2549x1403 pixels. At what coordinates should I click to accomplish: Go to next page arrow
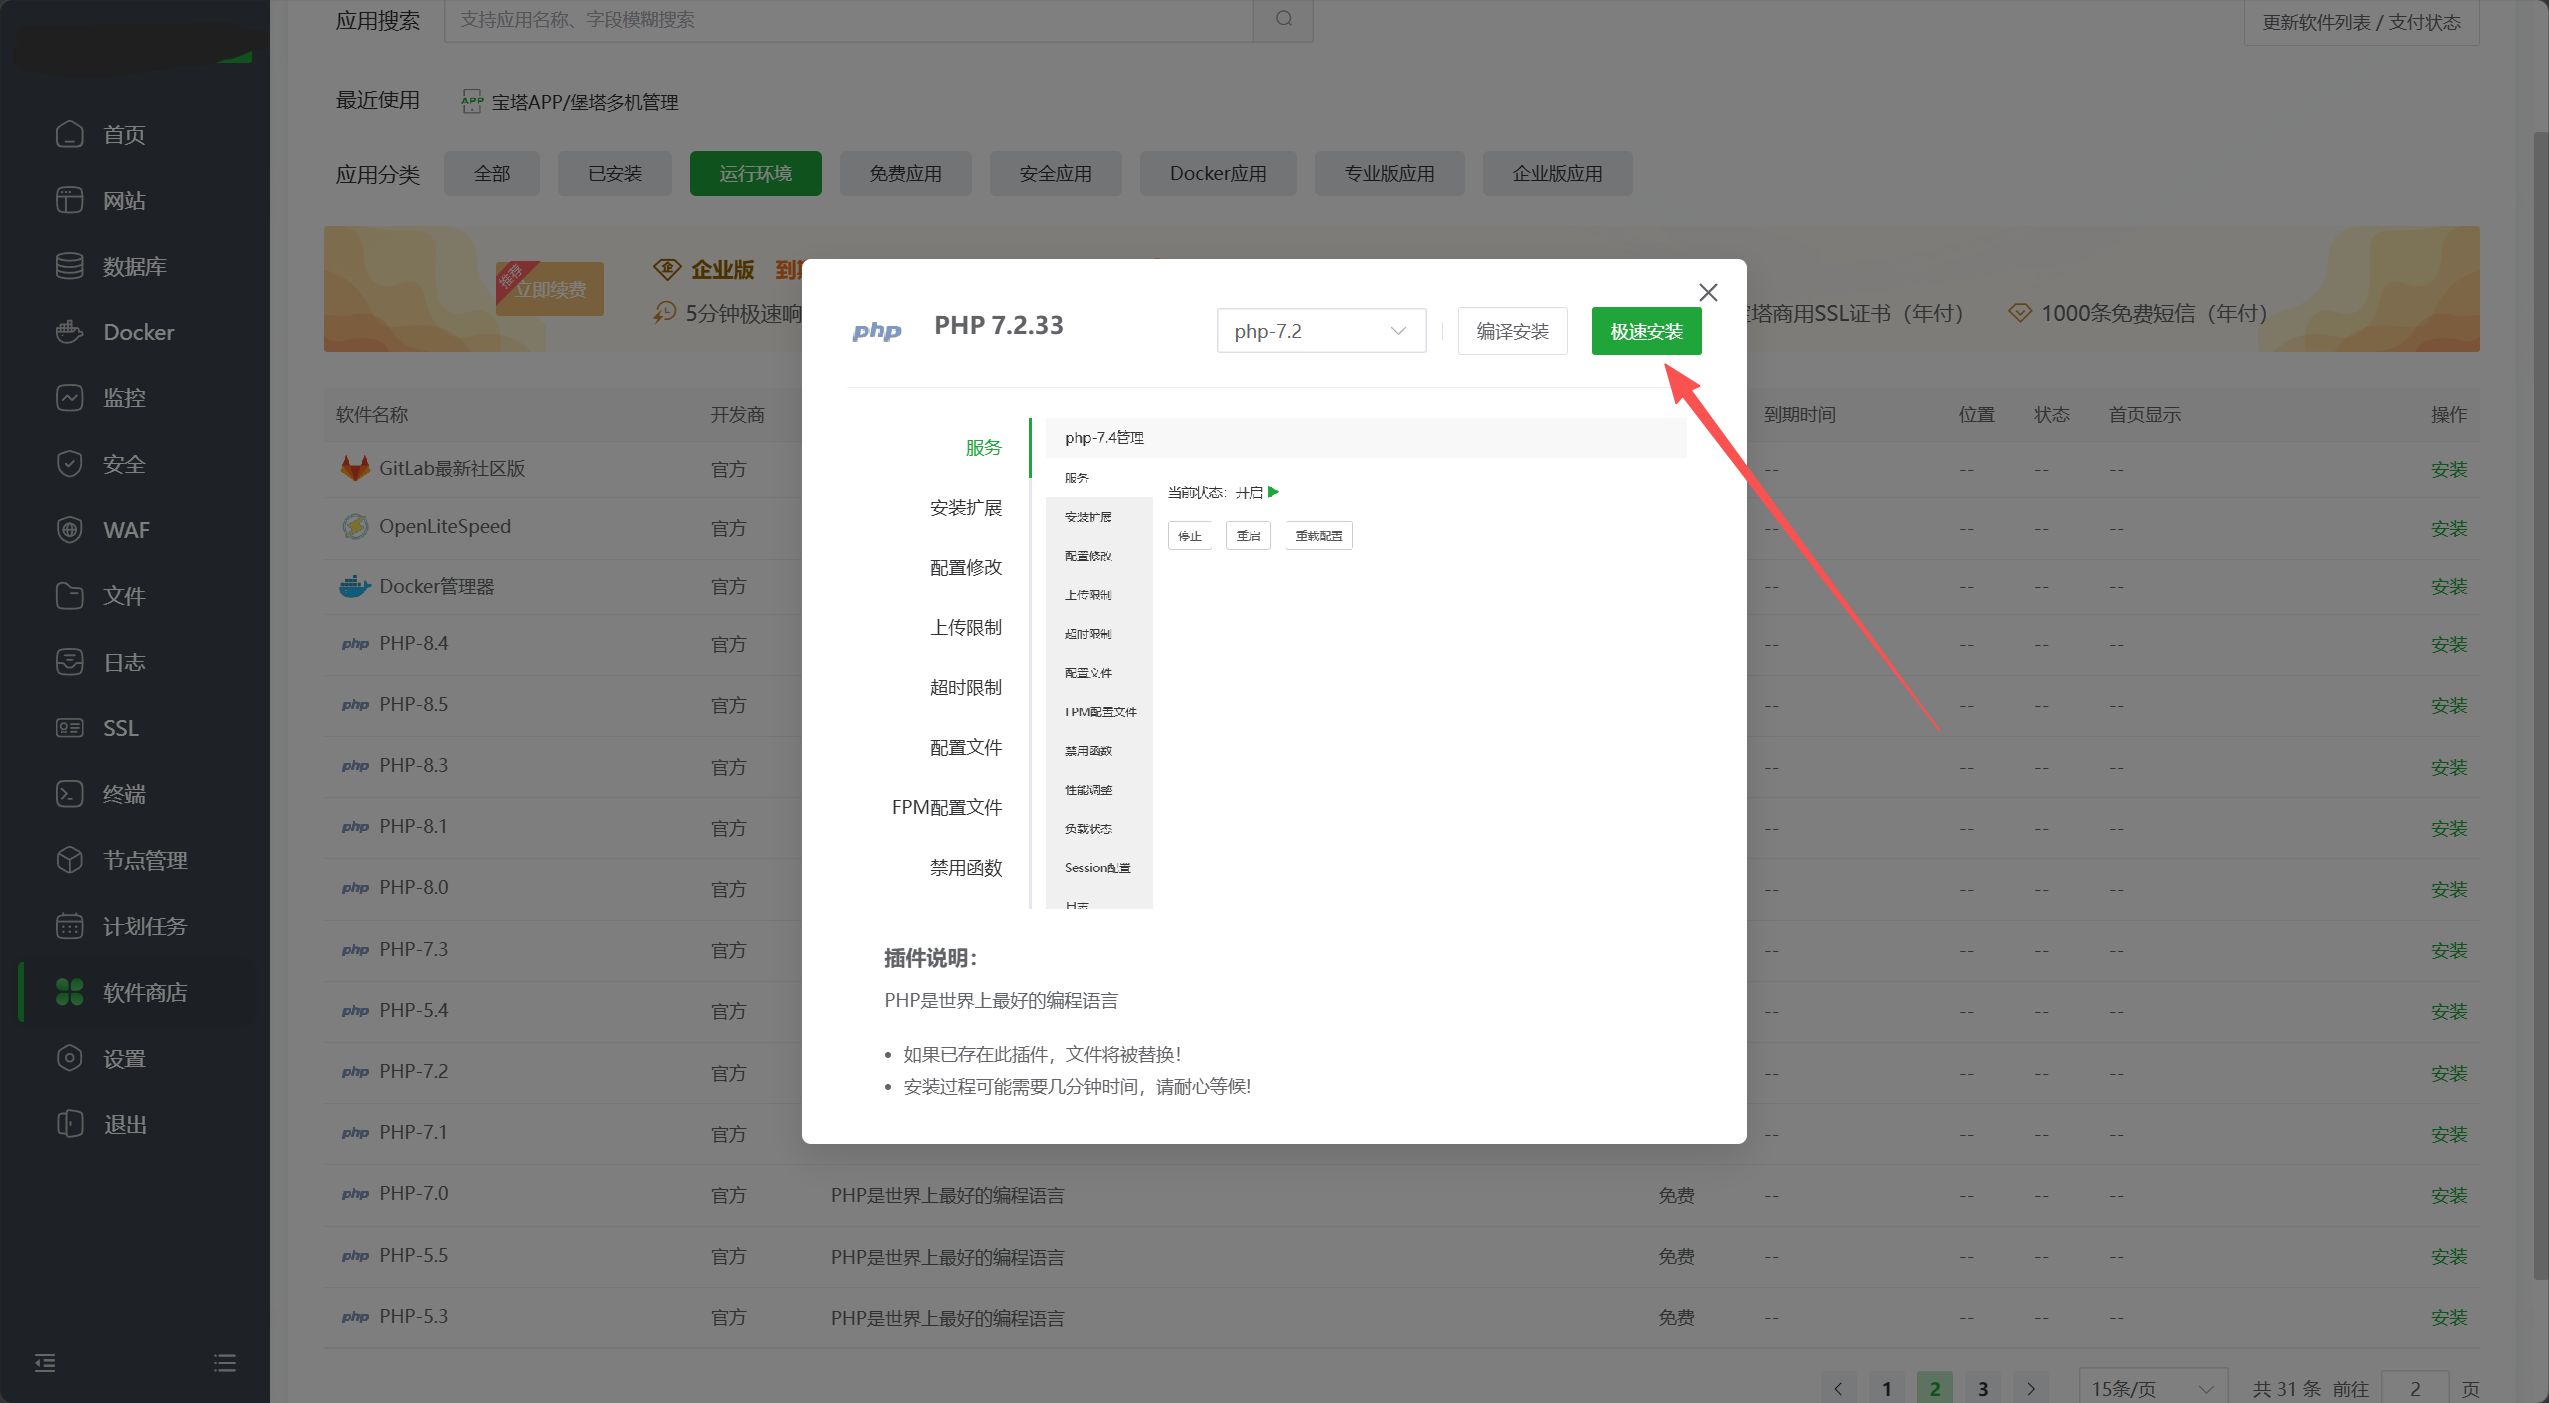[2031, 1388]
